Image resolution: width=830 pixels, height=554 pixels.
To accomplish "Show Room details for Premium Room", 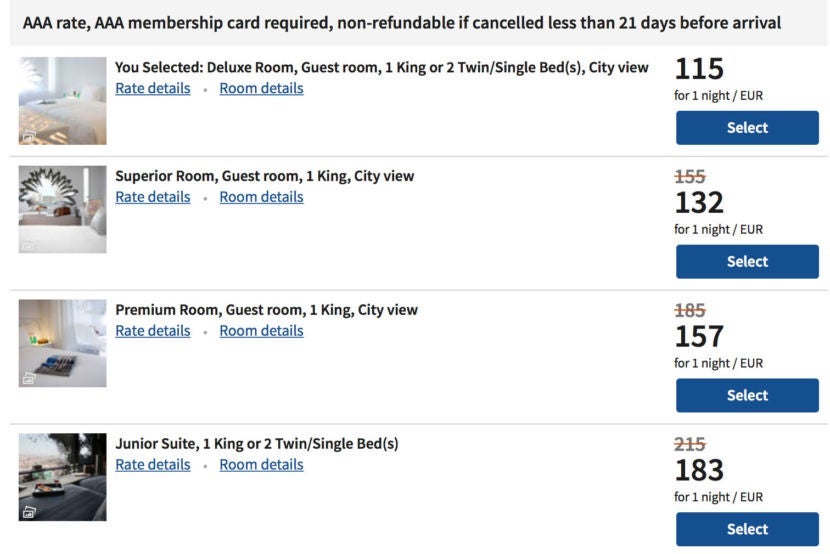I will 261,331.
